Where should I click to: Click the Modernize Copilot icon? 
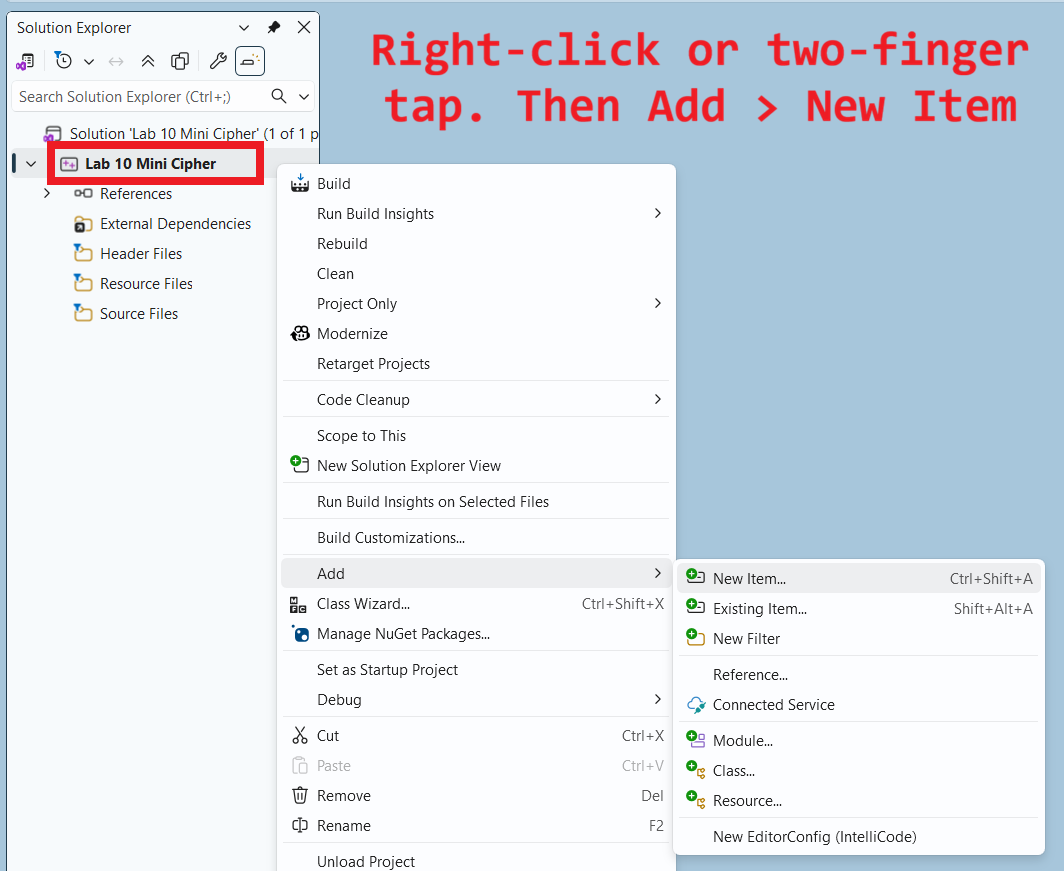click(x=299, y=334)
